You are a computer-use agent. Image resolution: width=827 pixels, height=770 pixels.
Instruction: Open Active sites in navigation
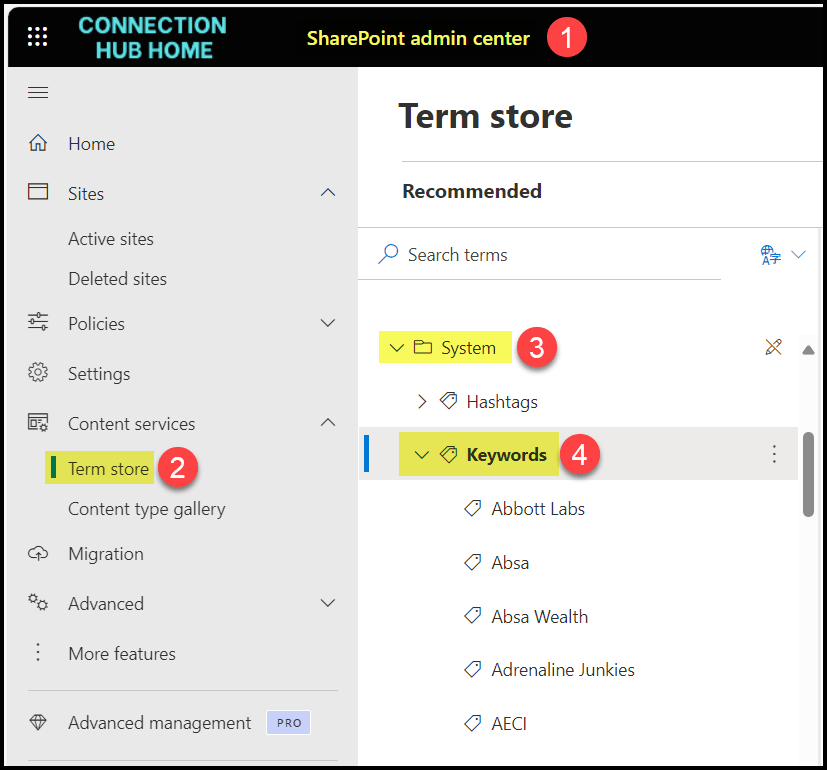111,239
